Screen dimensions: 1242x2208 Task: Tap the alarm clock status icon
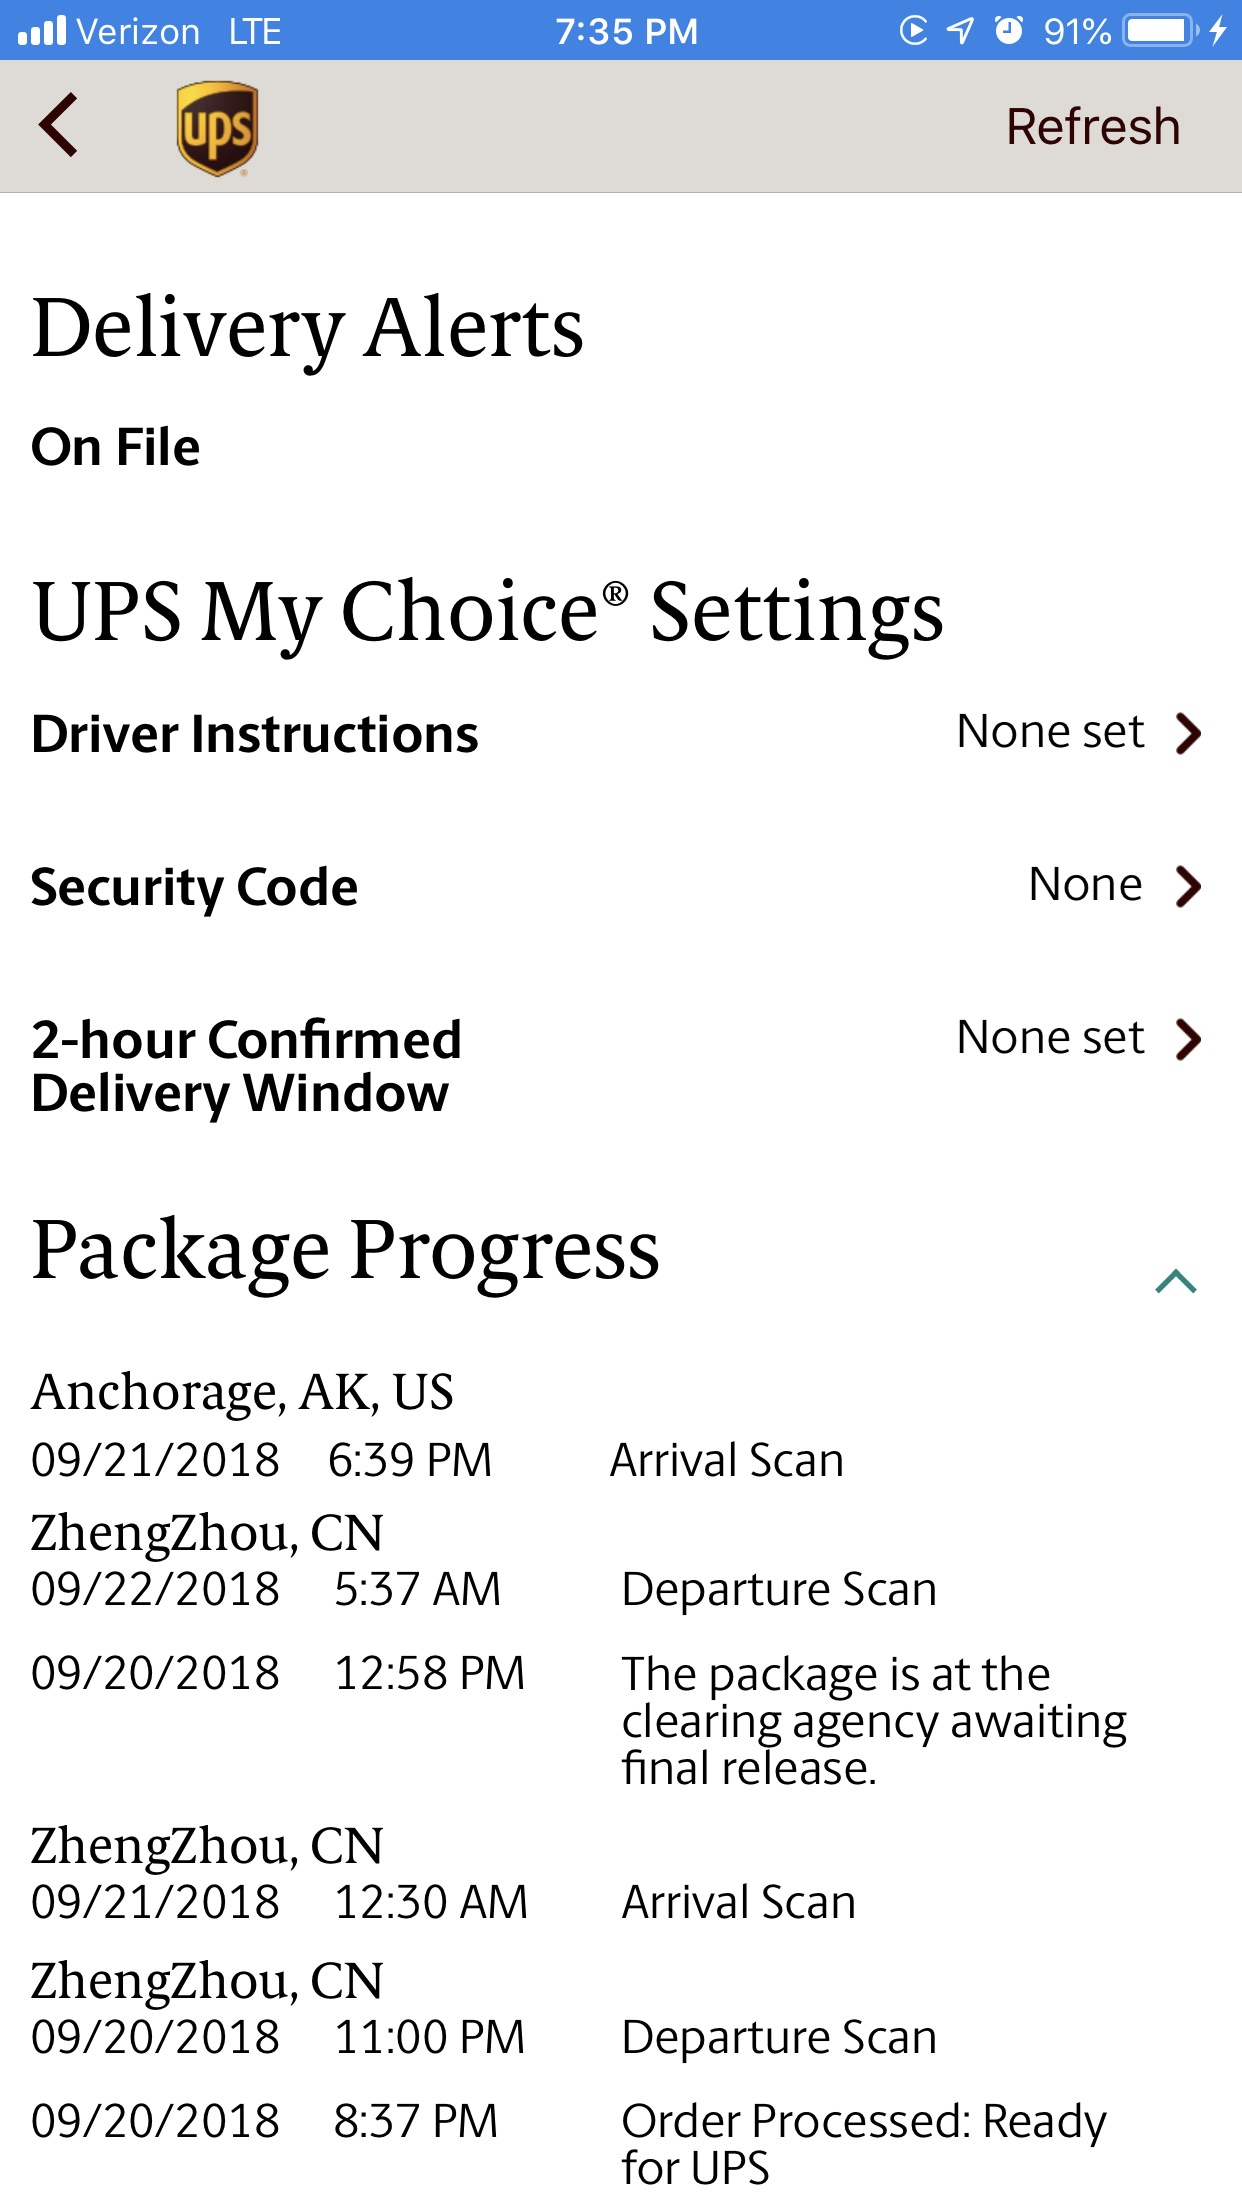click(x=1009, y=31)
